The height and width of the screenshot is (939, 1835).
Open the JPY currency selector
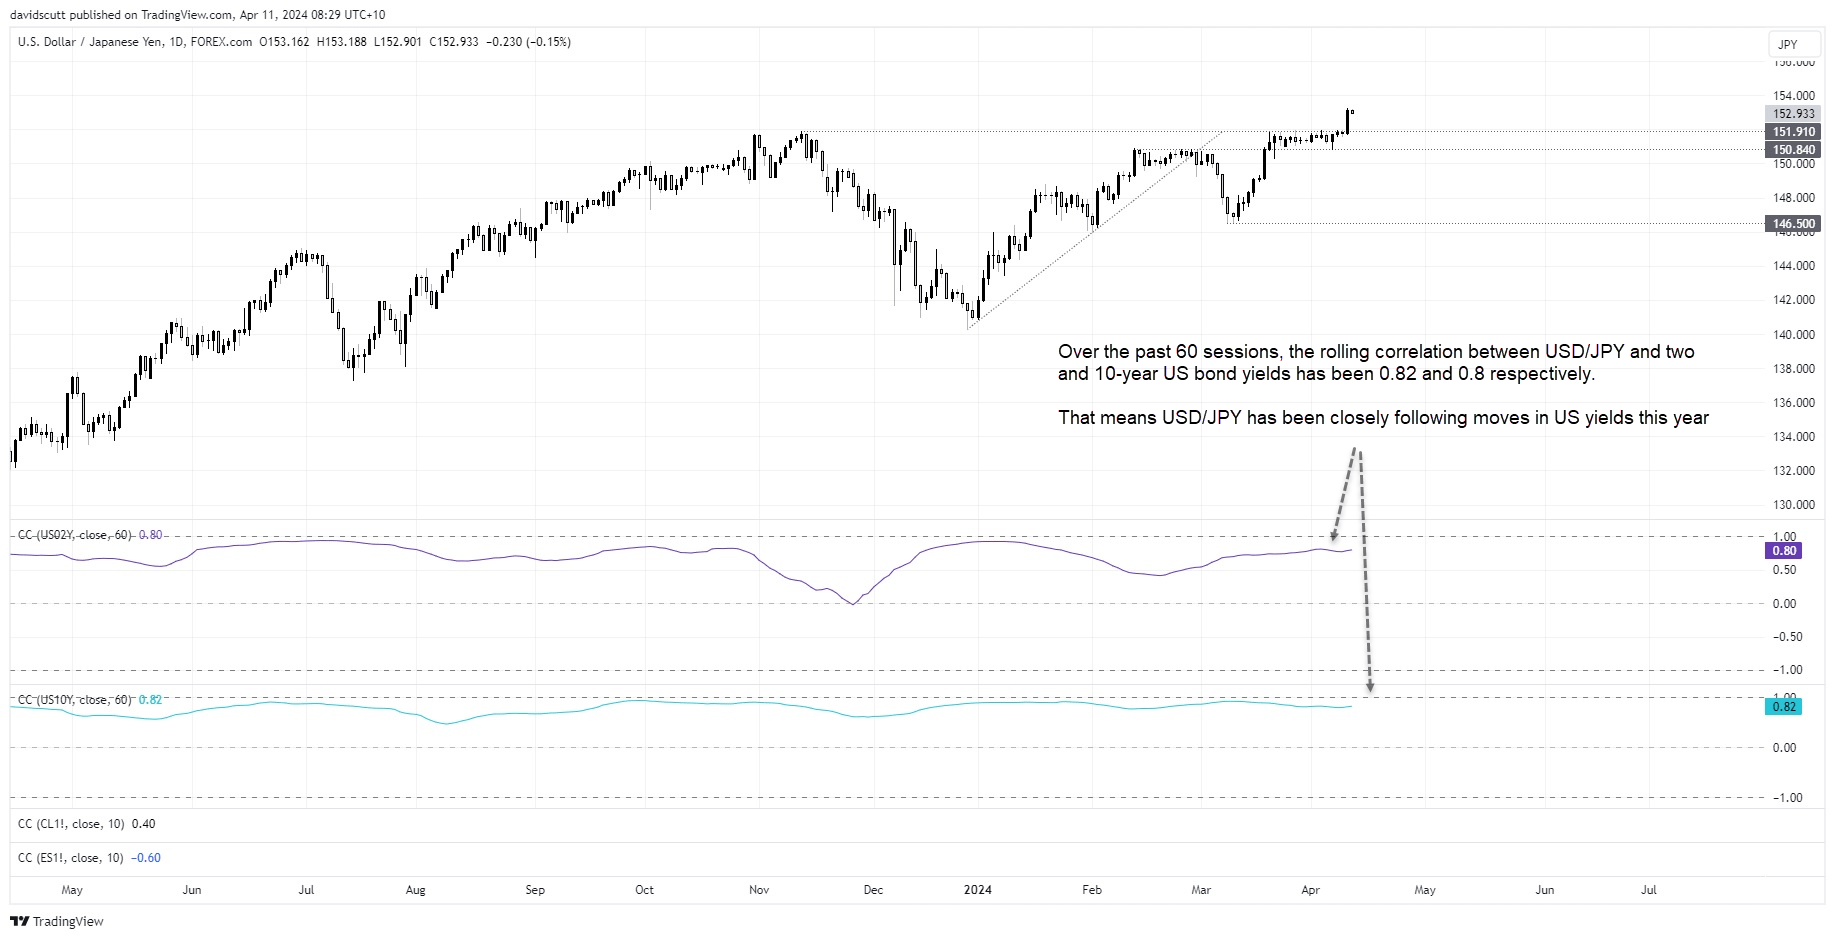click(x=1794, y=45)
